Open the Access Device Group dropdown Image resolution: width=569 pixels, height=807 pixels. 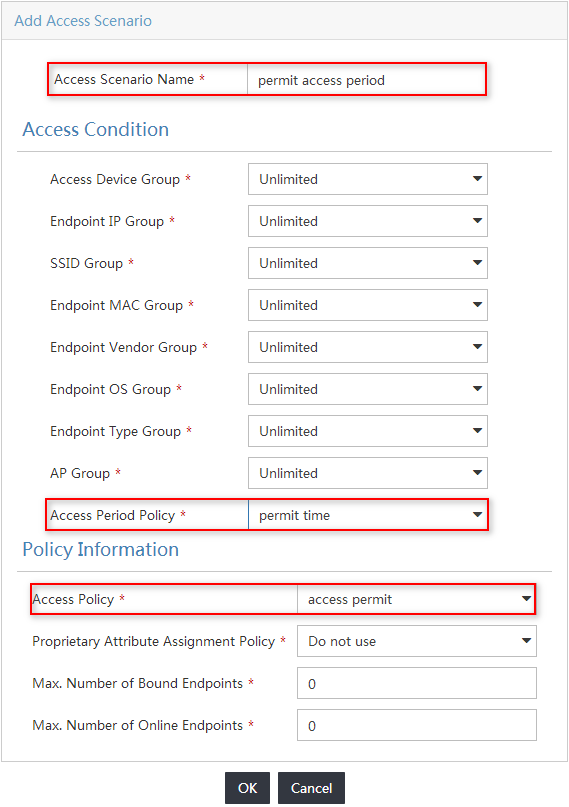[x=367, y=179]
